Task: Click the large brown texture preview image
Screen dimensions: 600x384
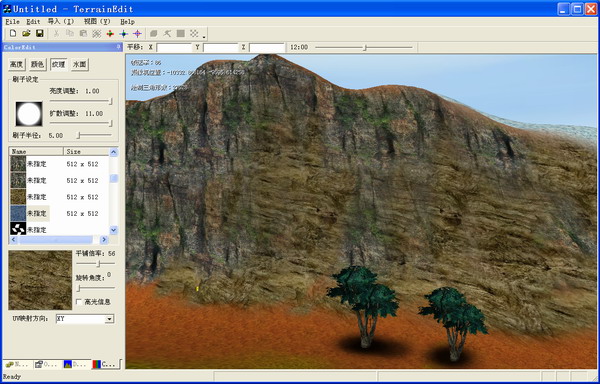Action: click(x=40, y=280)
